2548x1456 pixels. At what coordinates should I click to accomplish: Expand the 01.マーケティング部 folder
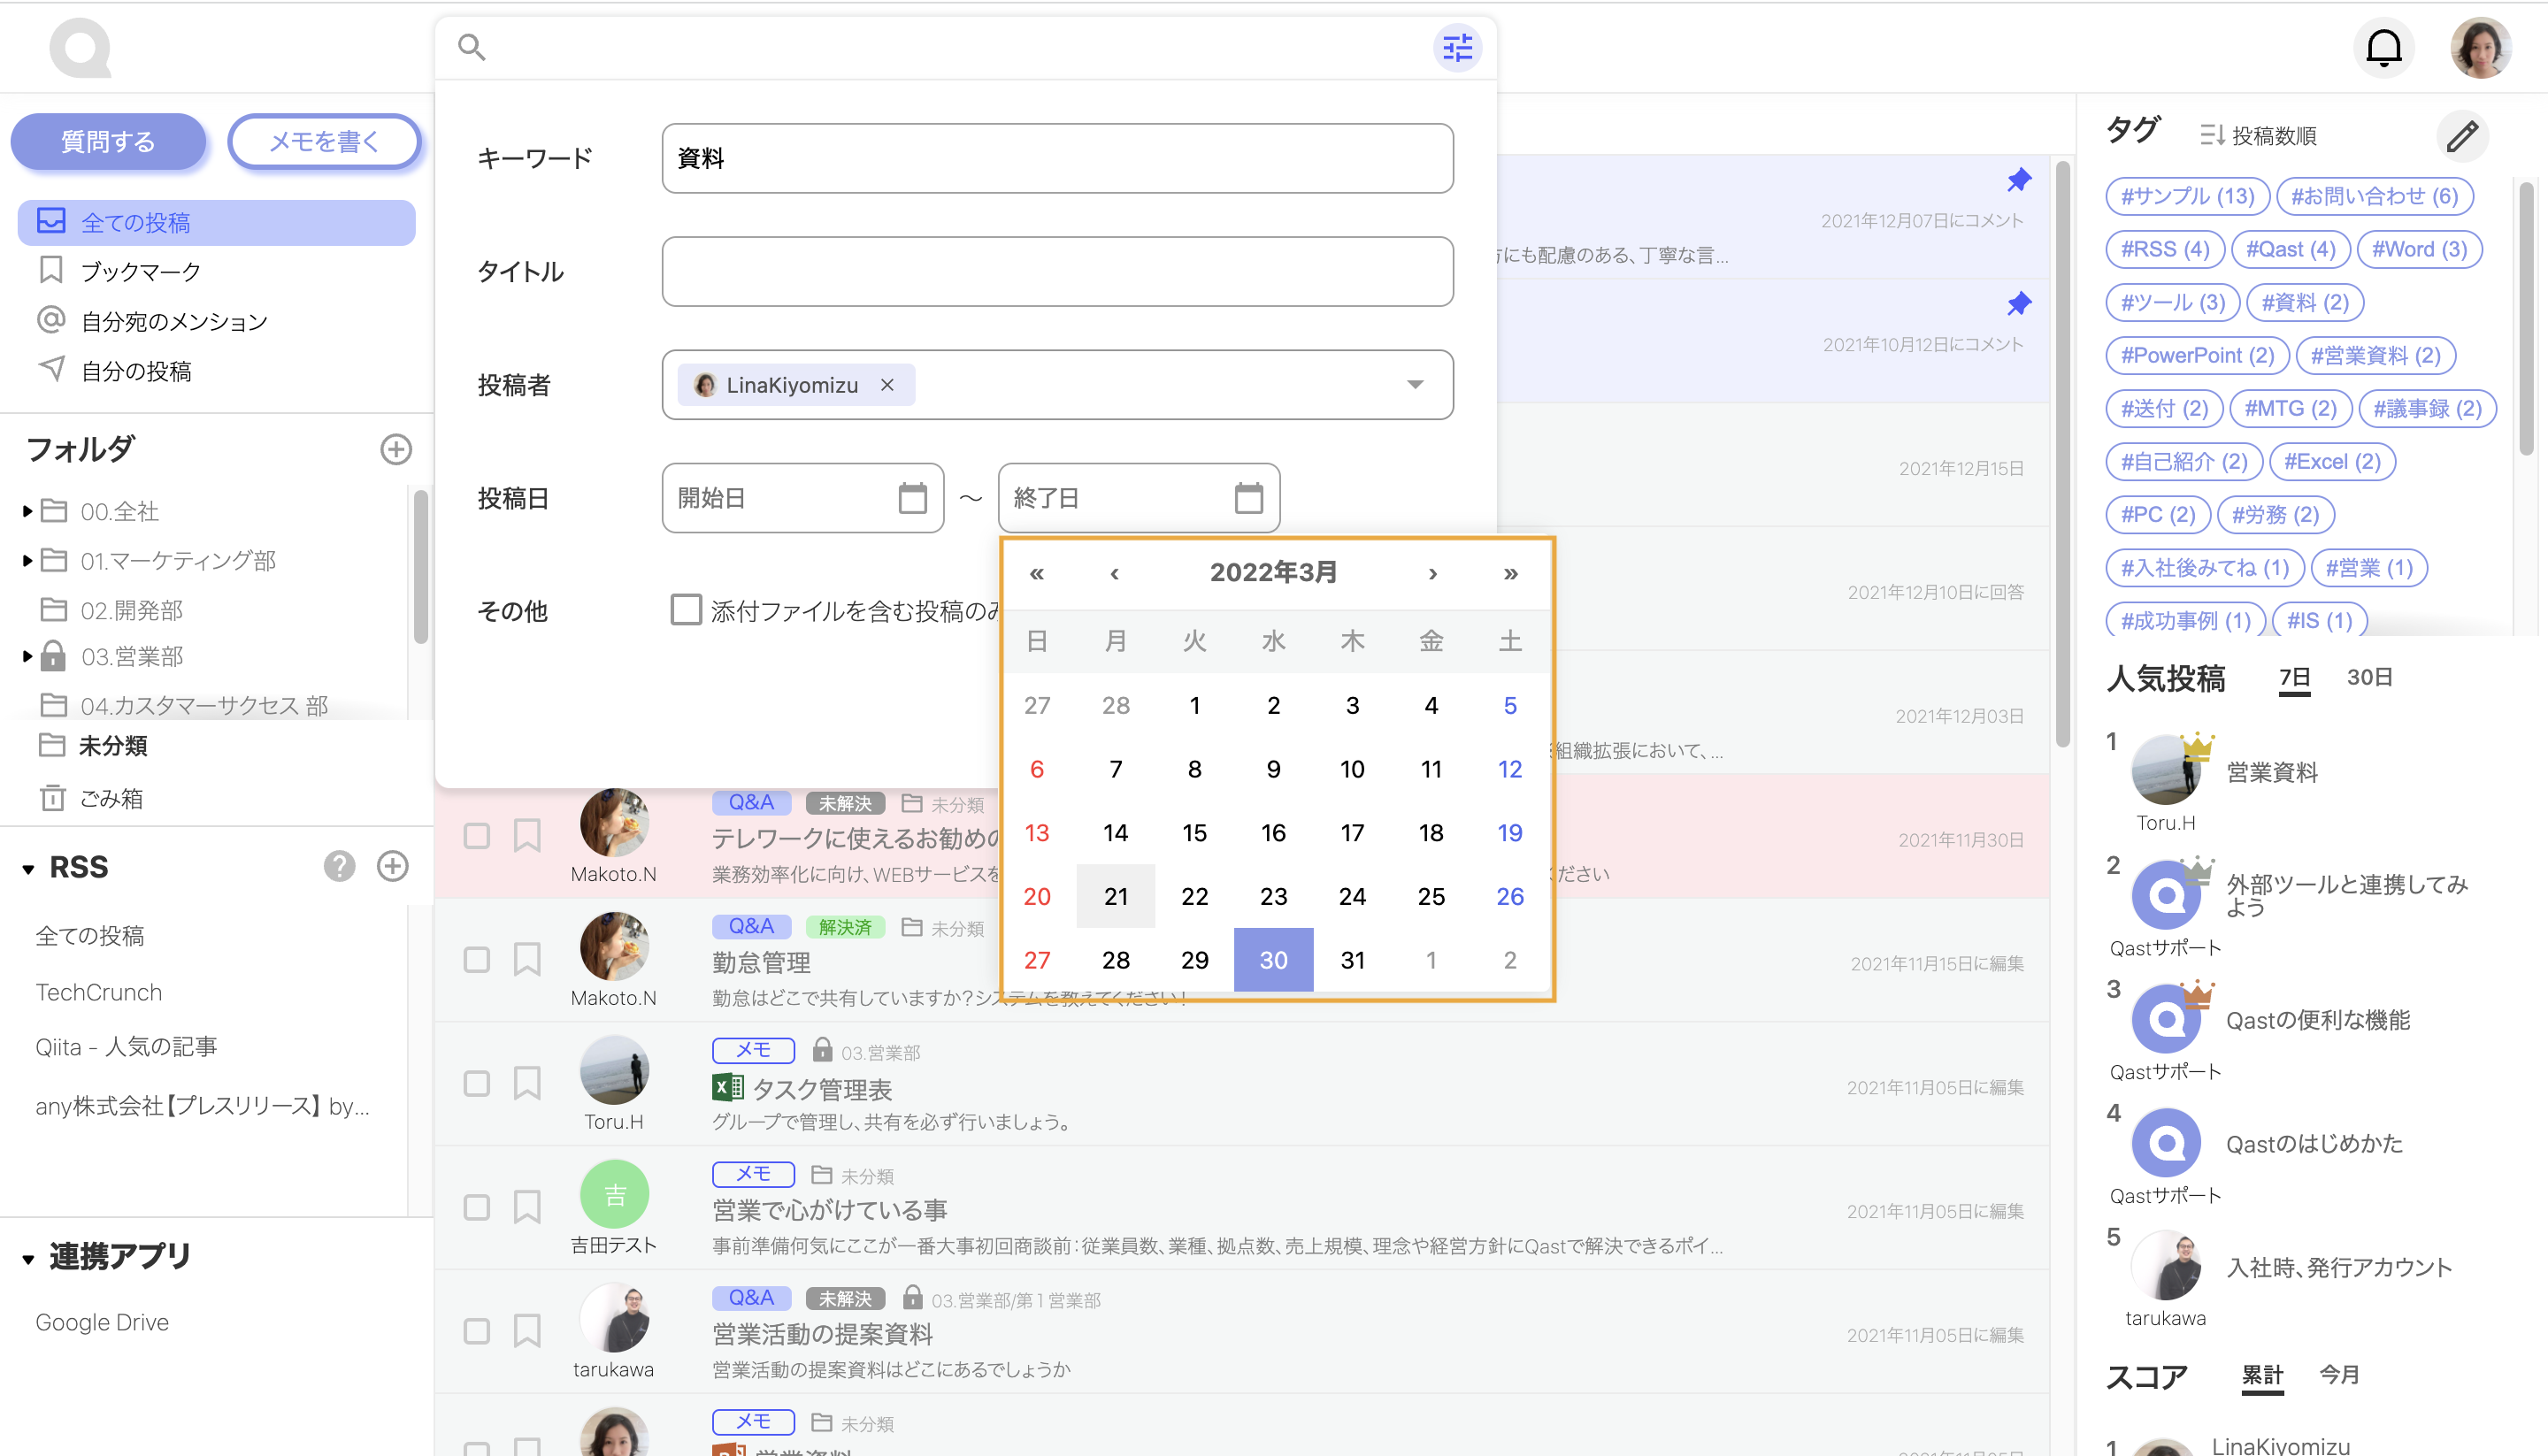click(x=27, y=560)
